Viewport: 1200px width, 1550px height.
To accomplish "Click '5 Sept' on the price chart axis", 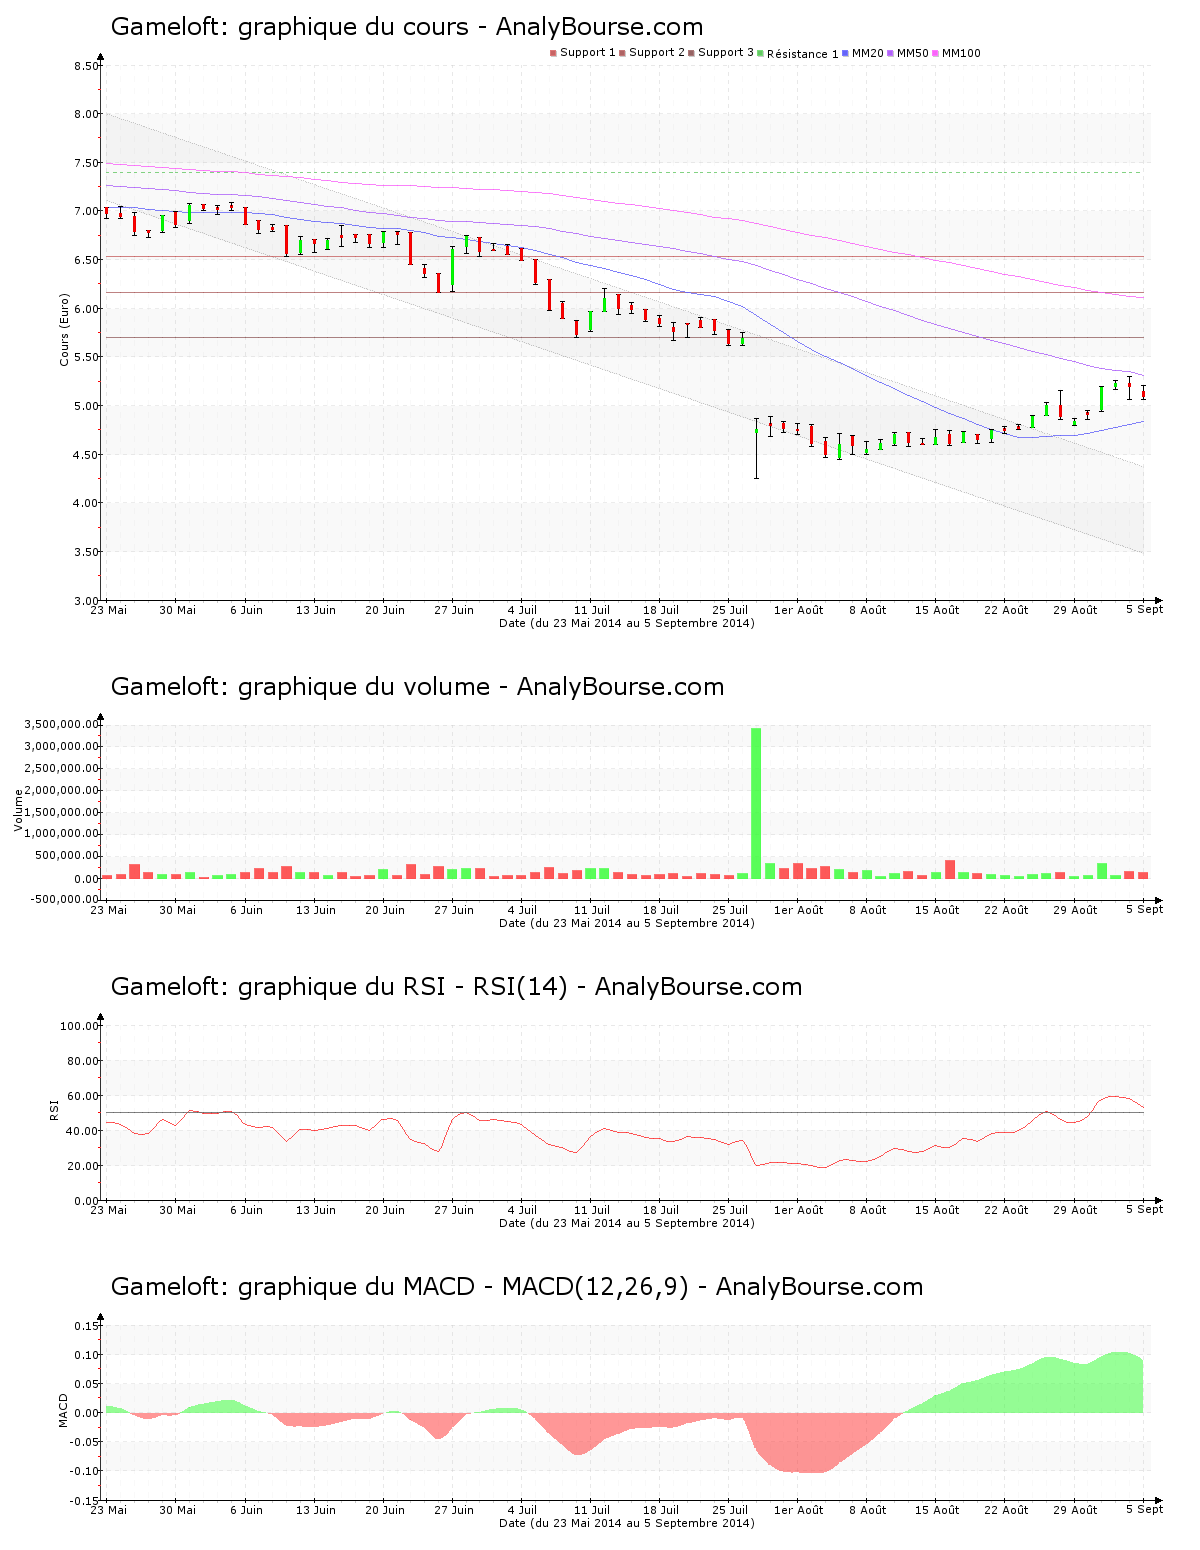I will coord(1144,609).
